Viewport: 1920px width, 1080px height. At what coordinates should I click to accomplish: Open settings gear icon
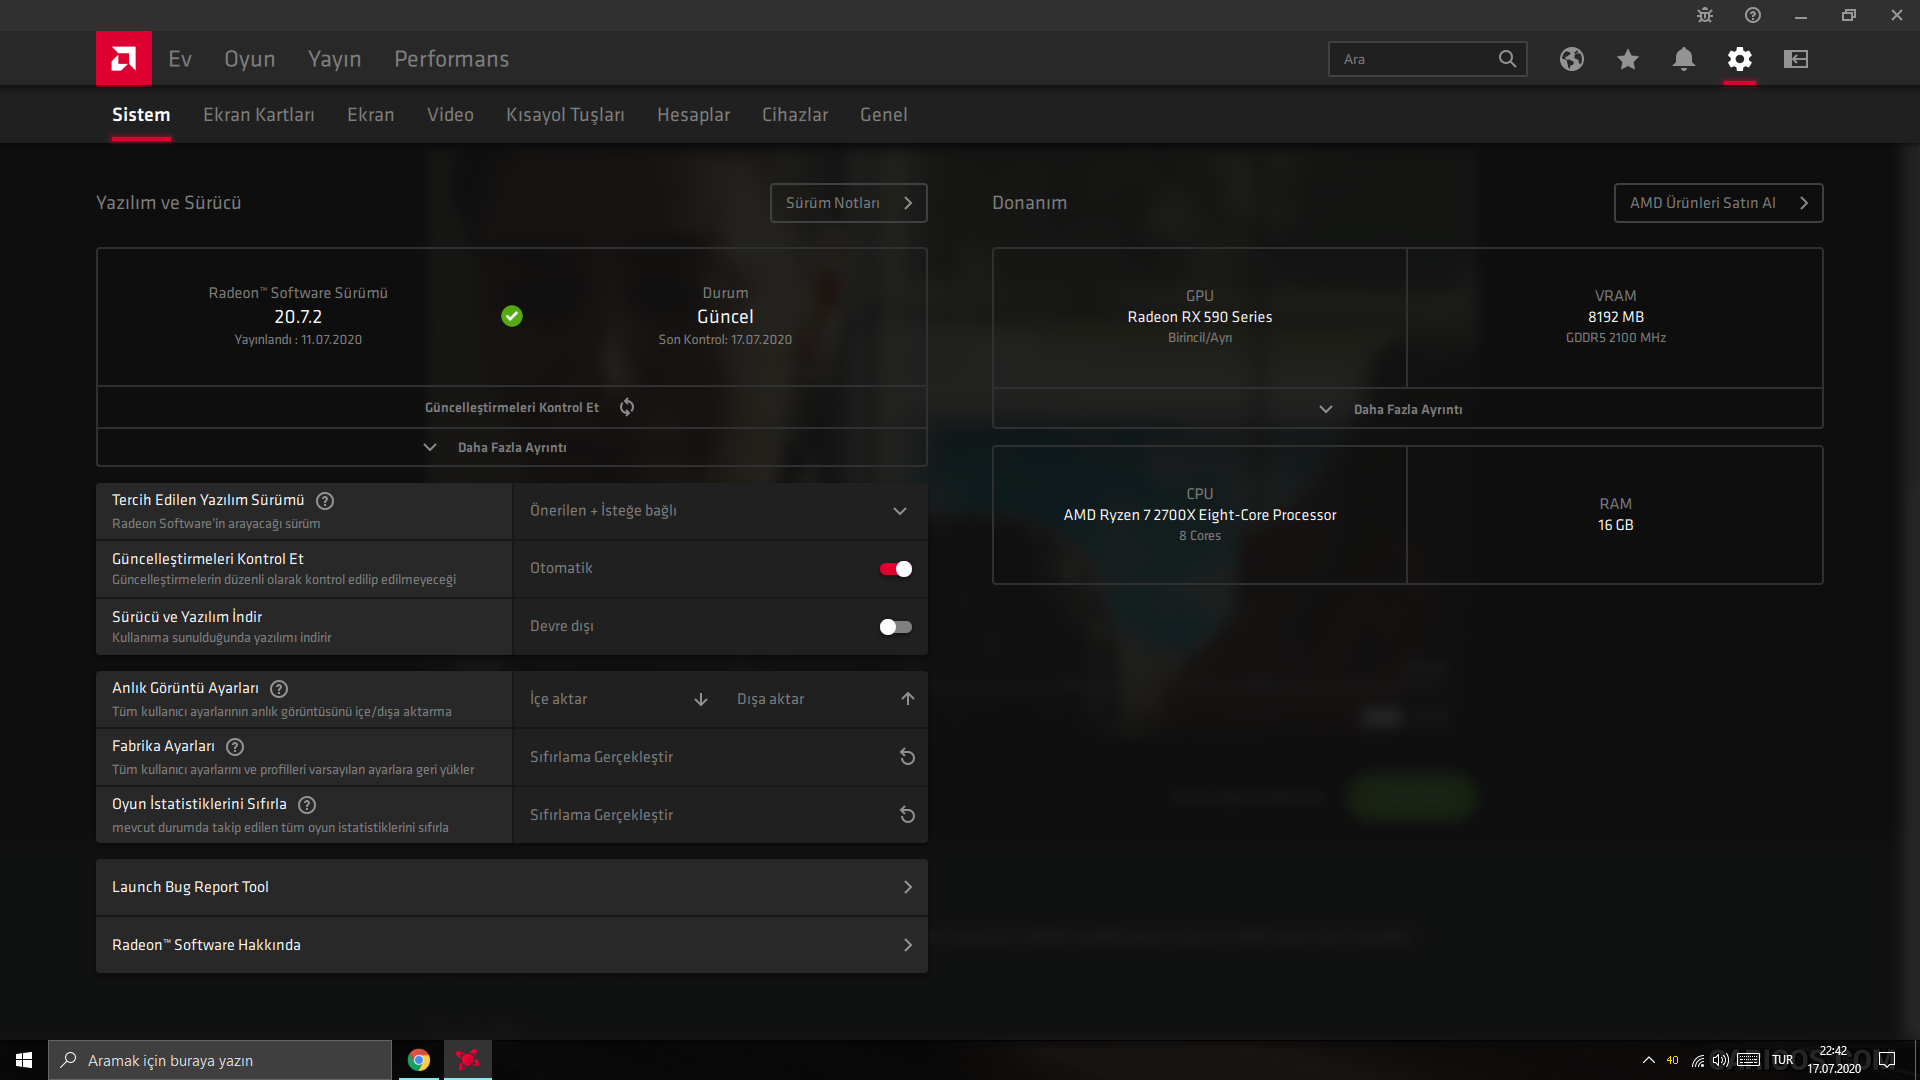1740,59
